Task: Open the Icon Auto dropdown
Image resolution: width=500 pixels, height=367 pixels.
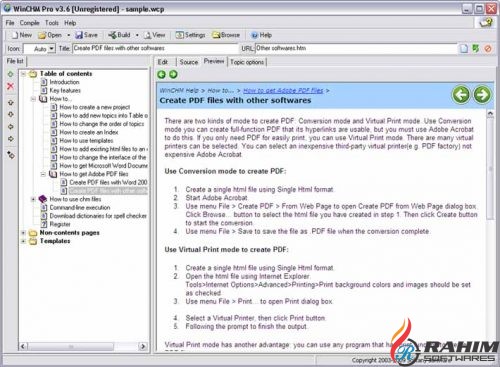Action: coord(51,49)
